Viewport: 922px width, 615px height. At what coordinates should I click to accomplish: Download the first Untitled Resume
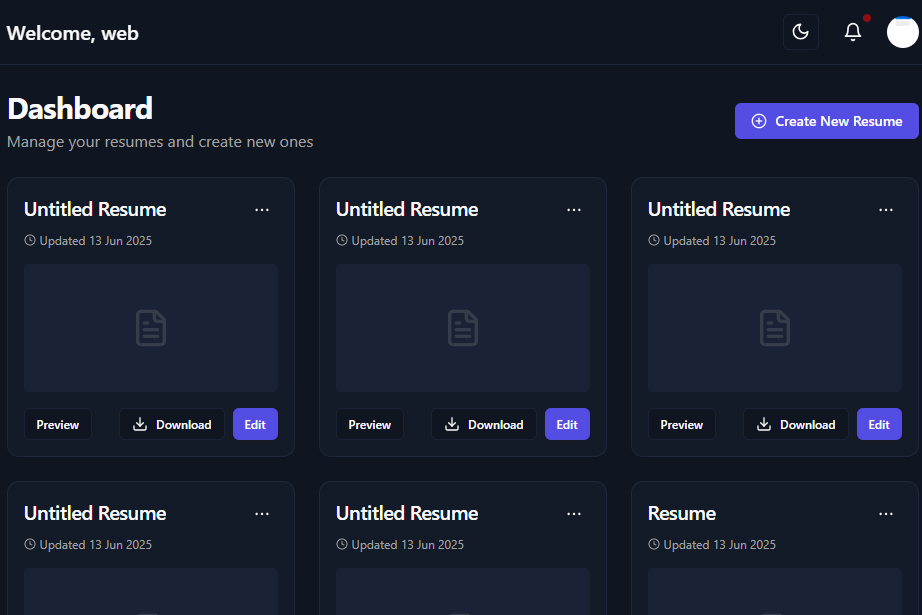click(x=172, y=425)
